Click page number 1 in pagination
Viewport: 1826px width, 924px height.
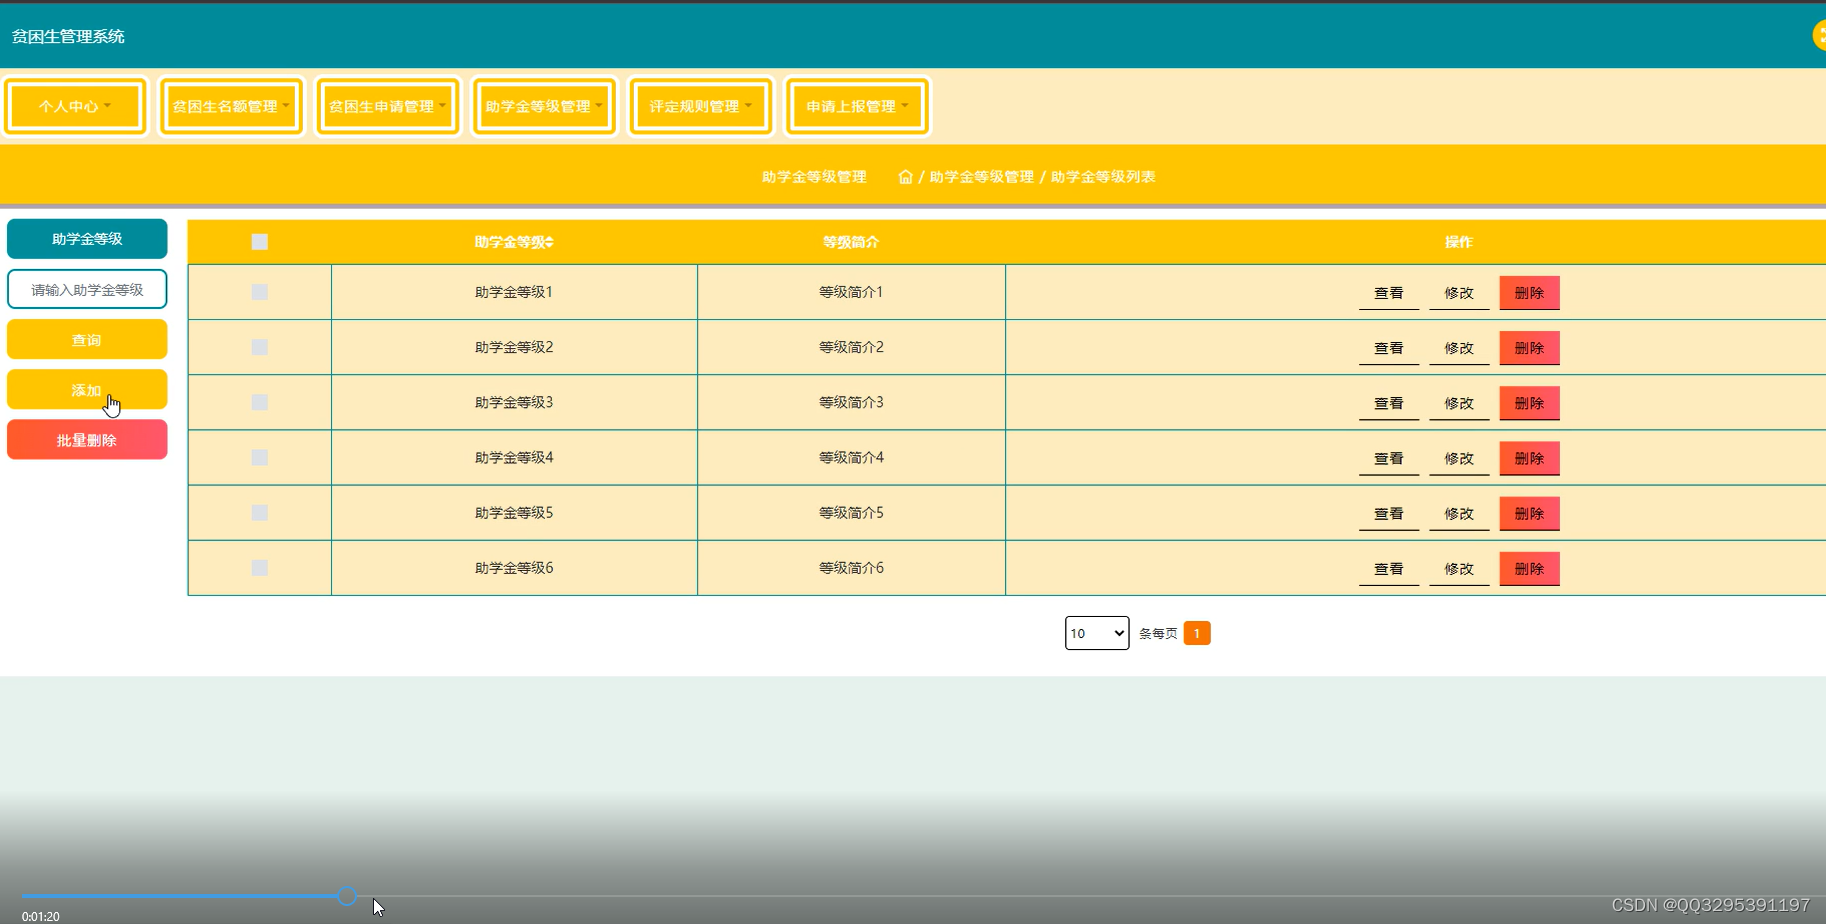(x=1197, y=633)
